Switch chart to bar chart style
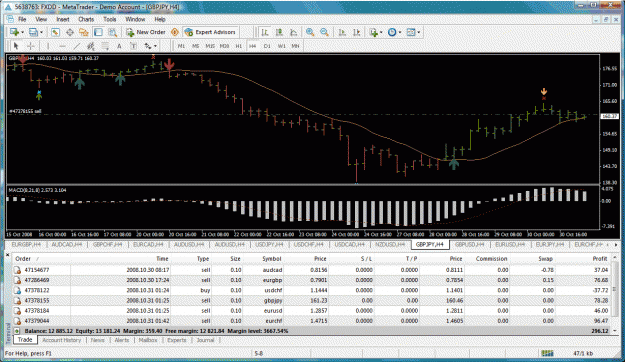Screen dimensions: 625x362 pos(265,32)
